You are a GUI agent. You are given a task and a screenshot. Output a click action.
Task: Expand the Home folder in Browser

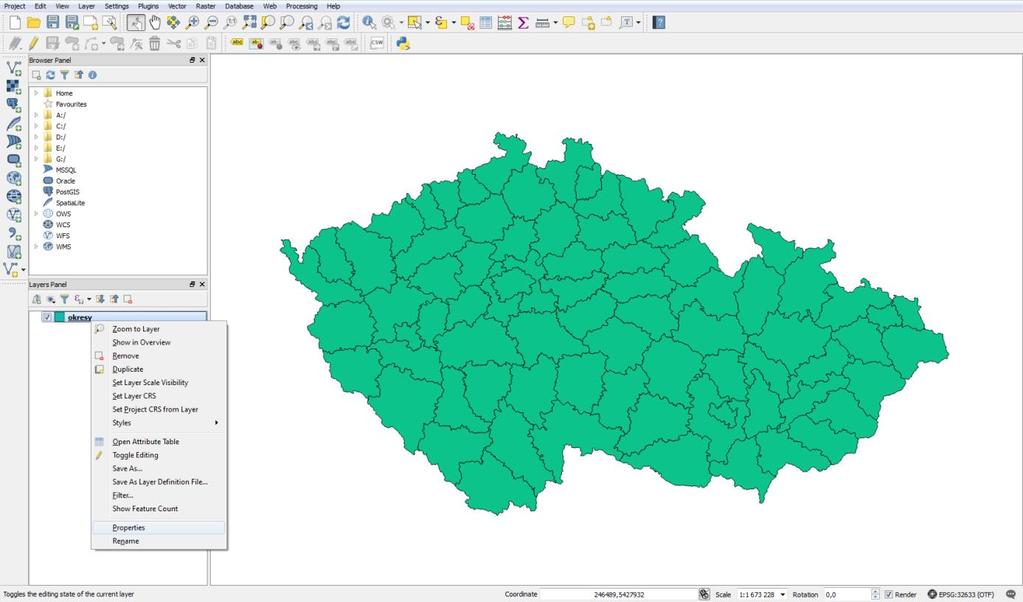[36, 93]
